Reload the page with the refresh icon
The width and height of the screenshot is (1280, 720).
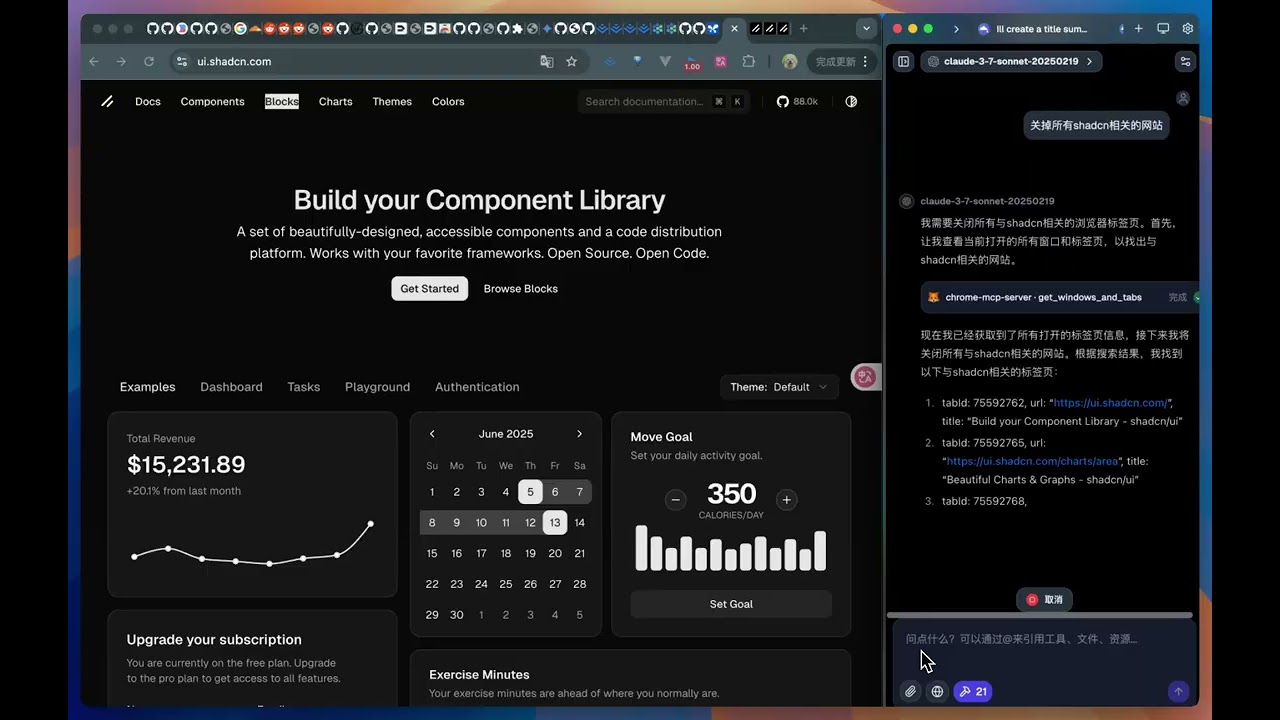point(149,61)
